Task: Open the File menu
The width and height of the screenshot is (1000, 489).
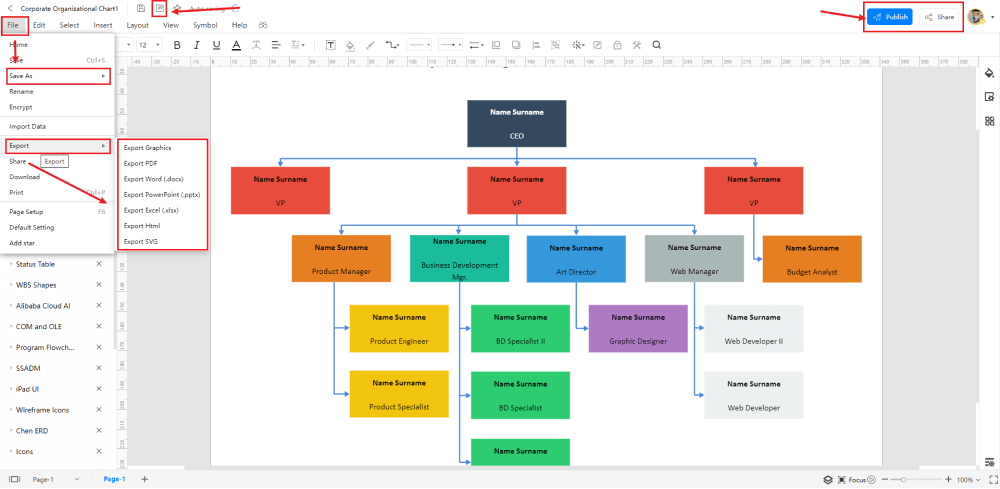Action: pyautogui.click(x=13, y=25)
